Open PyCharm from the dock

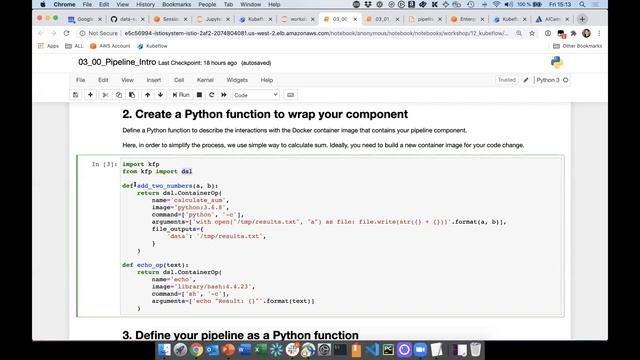point(388,350)
